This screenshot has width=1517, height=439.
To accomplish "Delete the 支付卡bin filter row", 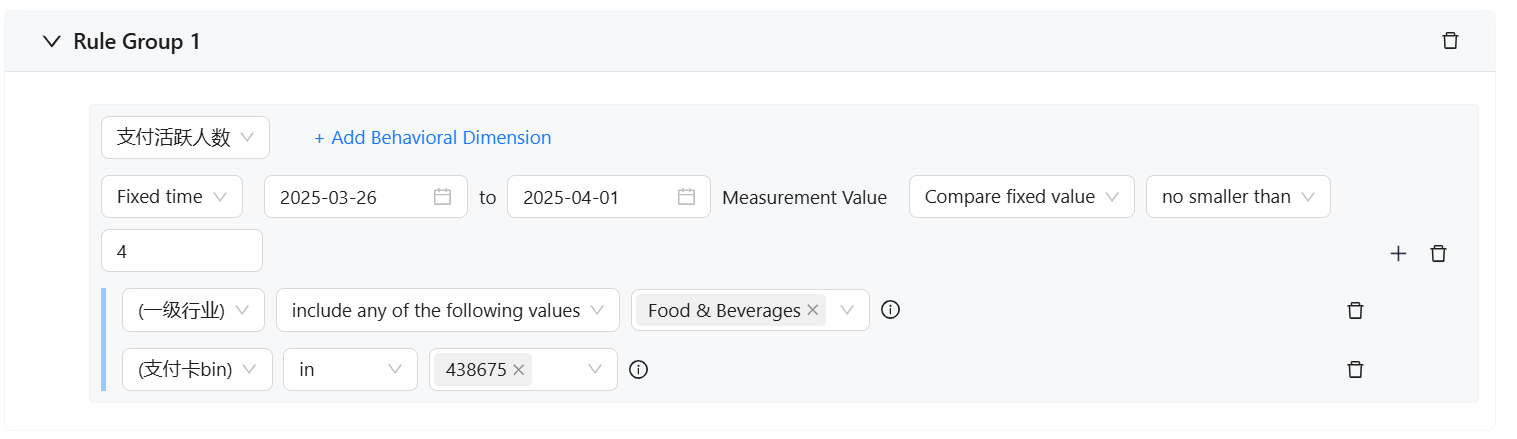I will 1355,370.
